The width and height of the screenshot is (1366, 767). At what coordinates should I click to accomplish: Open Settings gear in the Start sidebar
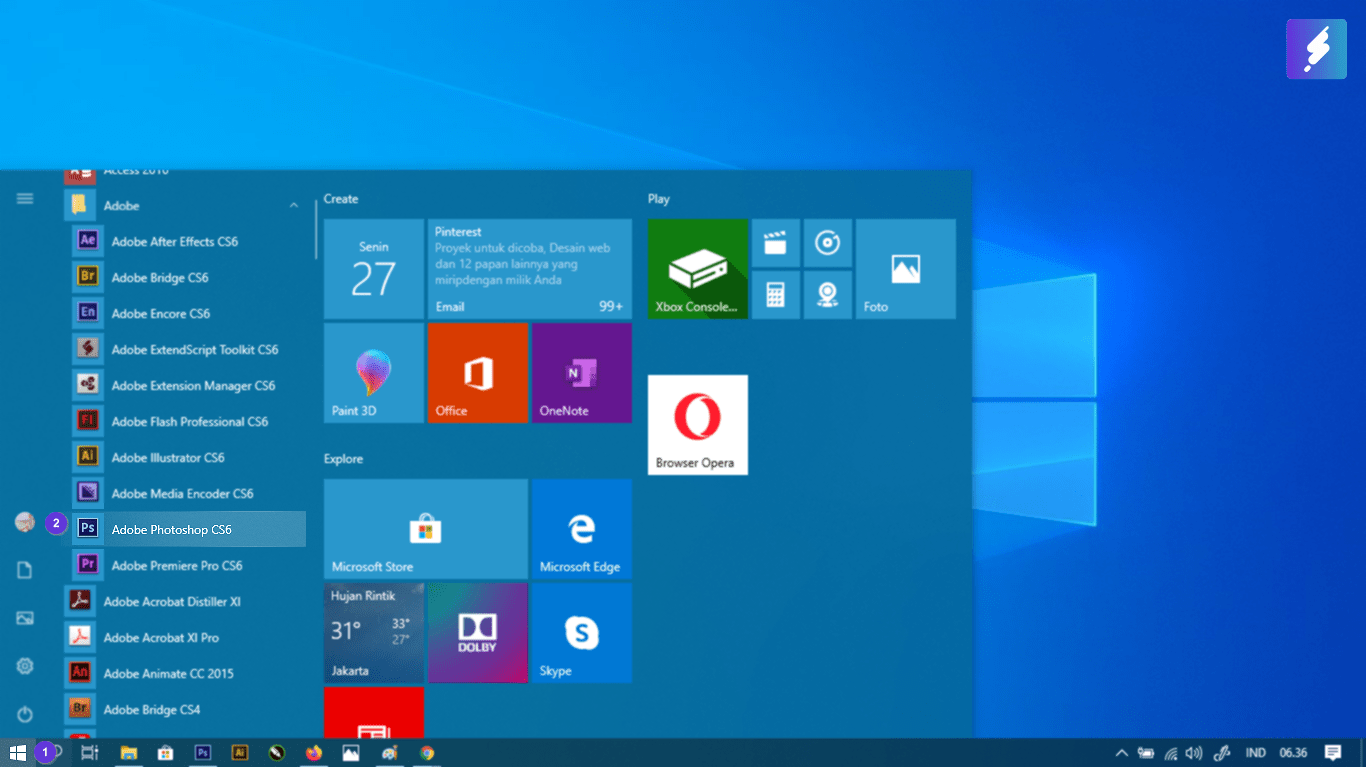25,666
